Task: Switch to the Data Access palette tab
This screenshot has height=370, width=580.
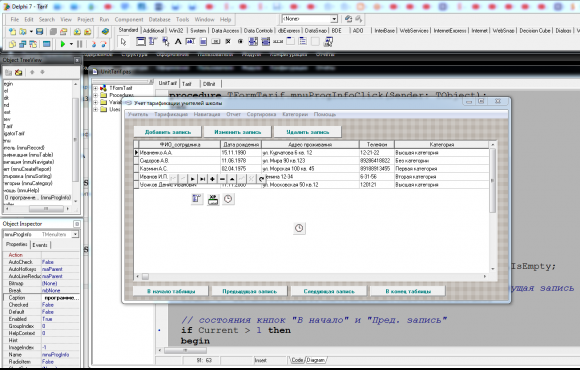Action: 225,31
